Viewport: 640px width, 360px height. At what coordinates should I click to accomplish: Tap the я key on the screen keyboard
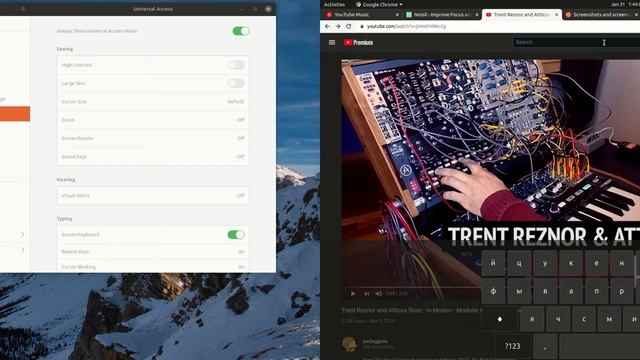532,319
